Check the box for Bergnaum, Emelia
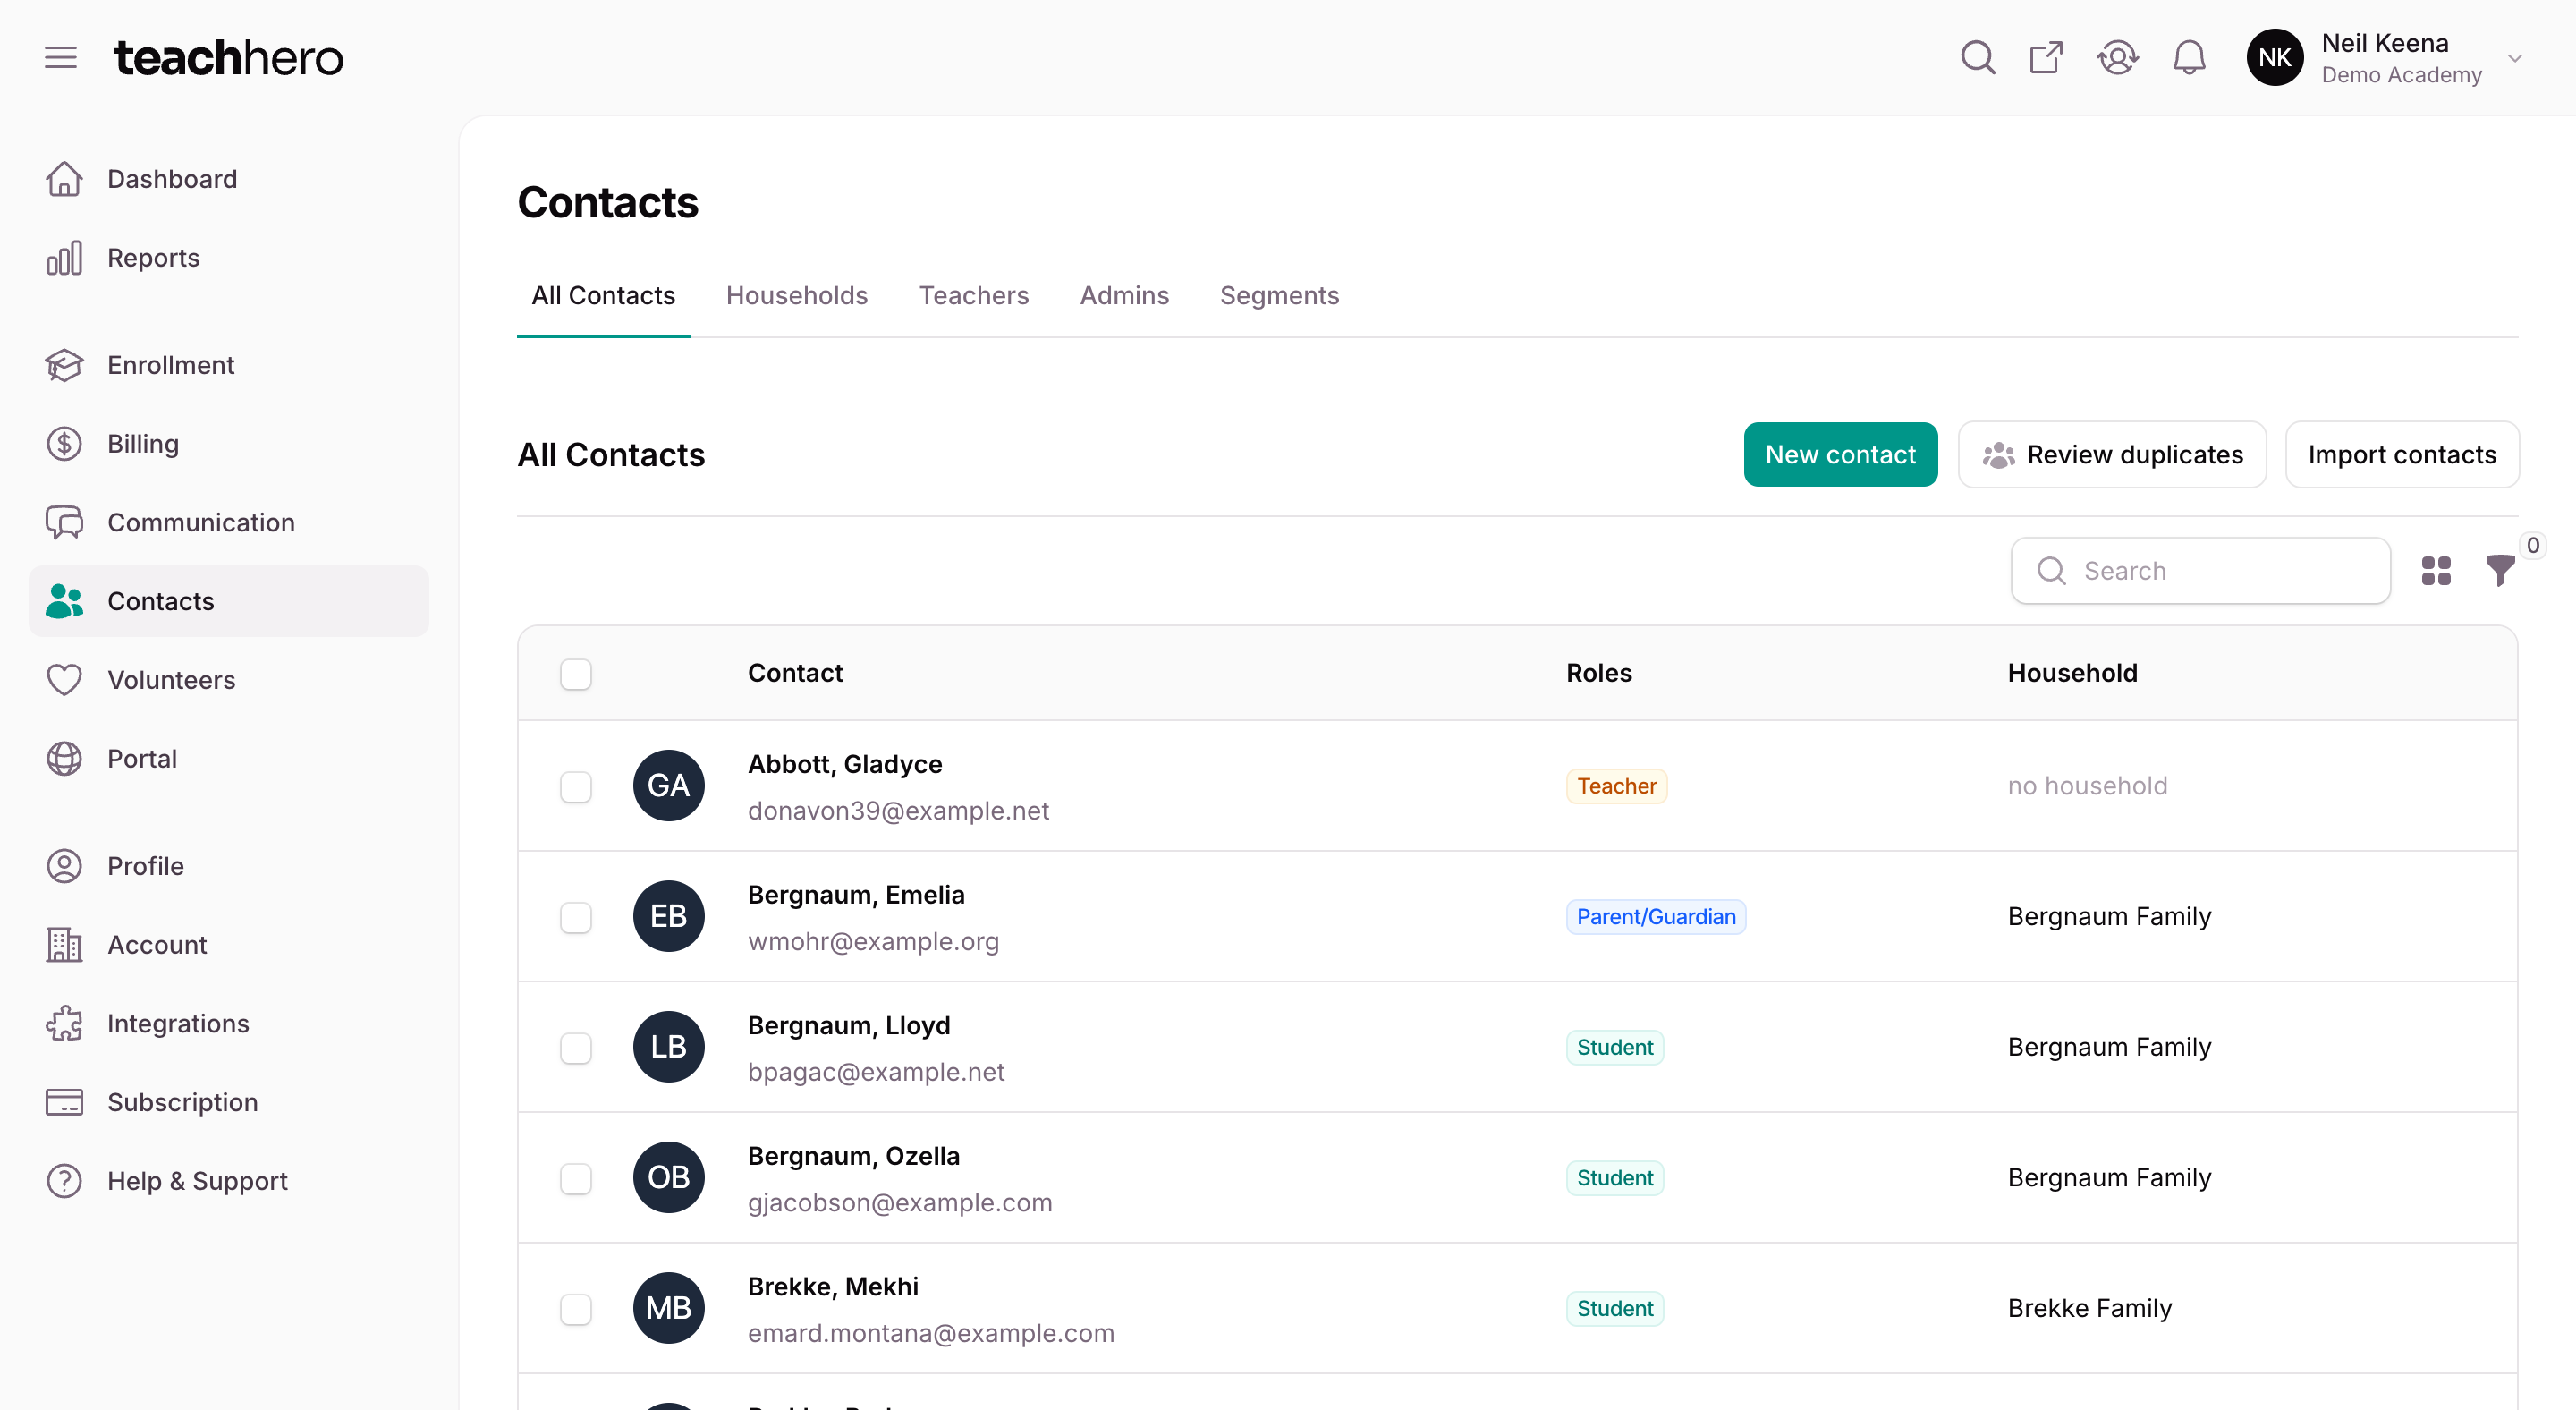Viewport: 2576px width, 1410px height. pos(576,917)
